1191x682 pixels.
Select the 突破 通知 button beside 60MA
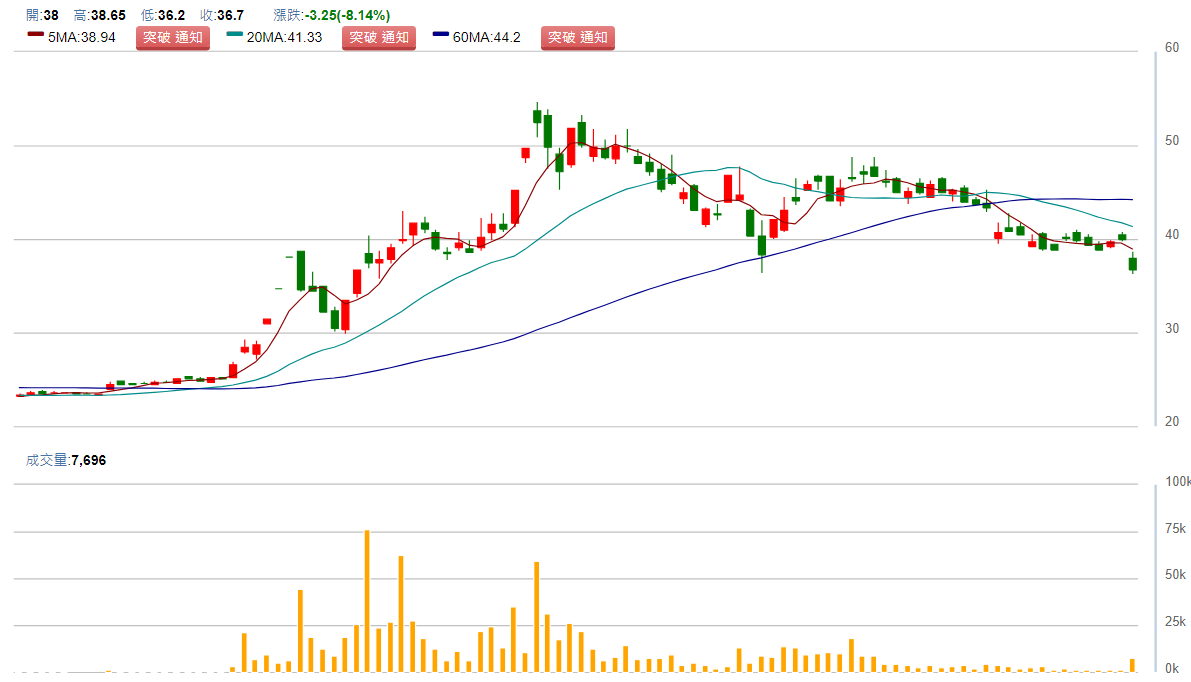[x=578, y=38]
